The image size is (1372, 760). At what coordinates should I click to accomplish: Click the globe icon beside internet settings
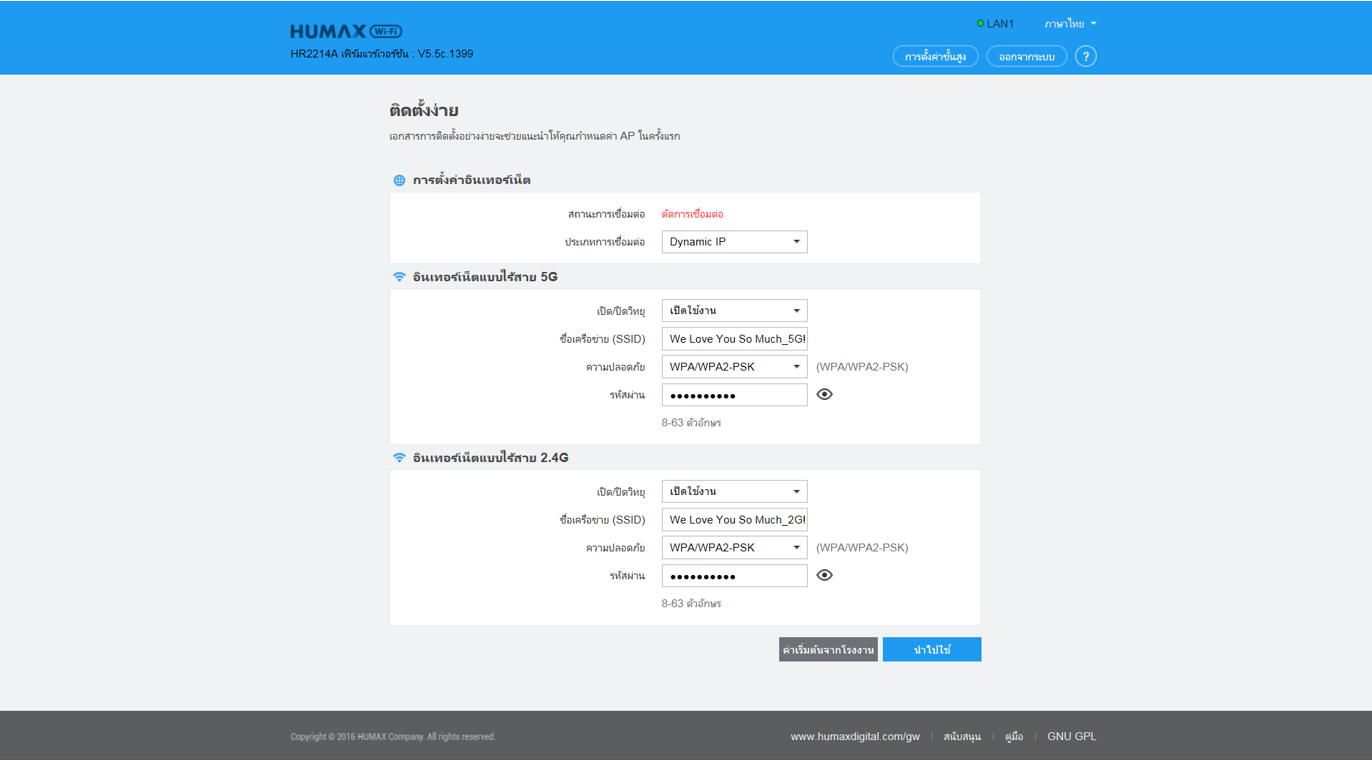[x=399, y=181]
